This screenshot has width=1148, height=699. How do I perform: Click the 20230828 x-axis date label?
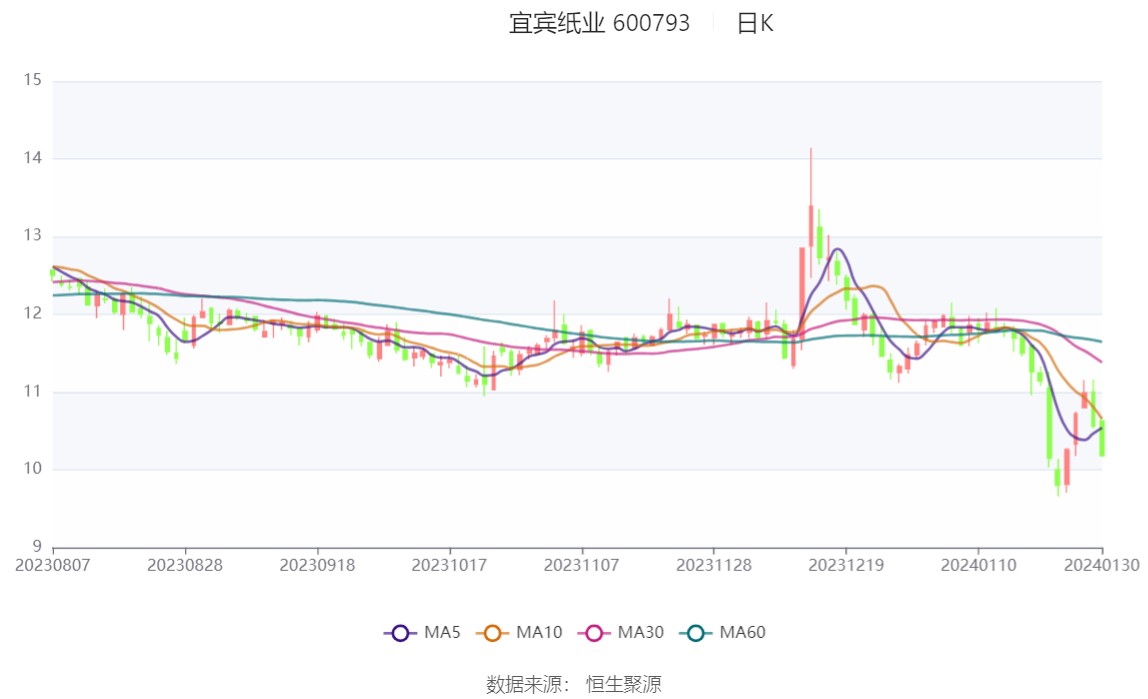(x=184, y=566)
